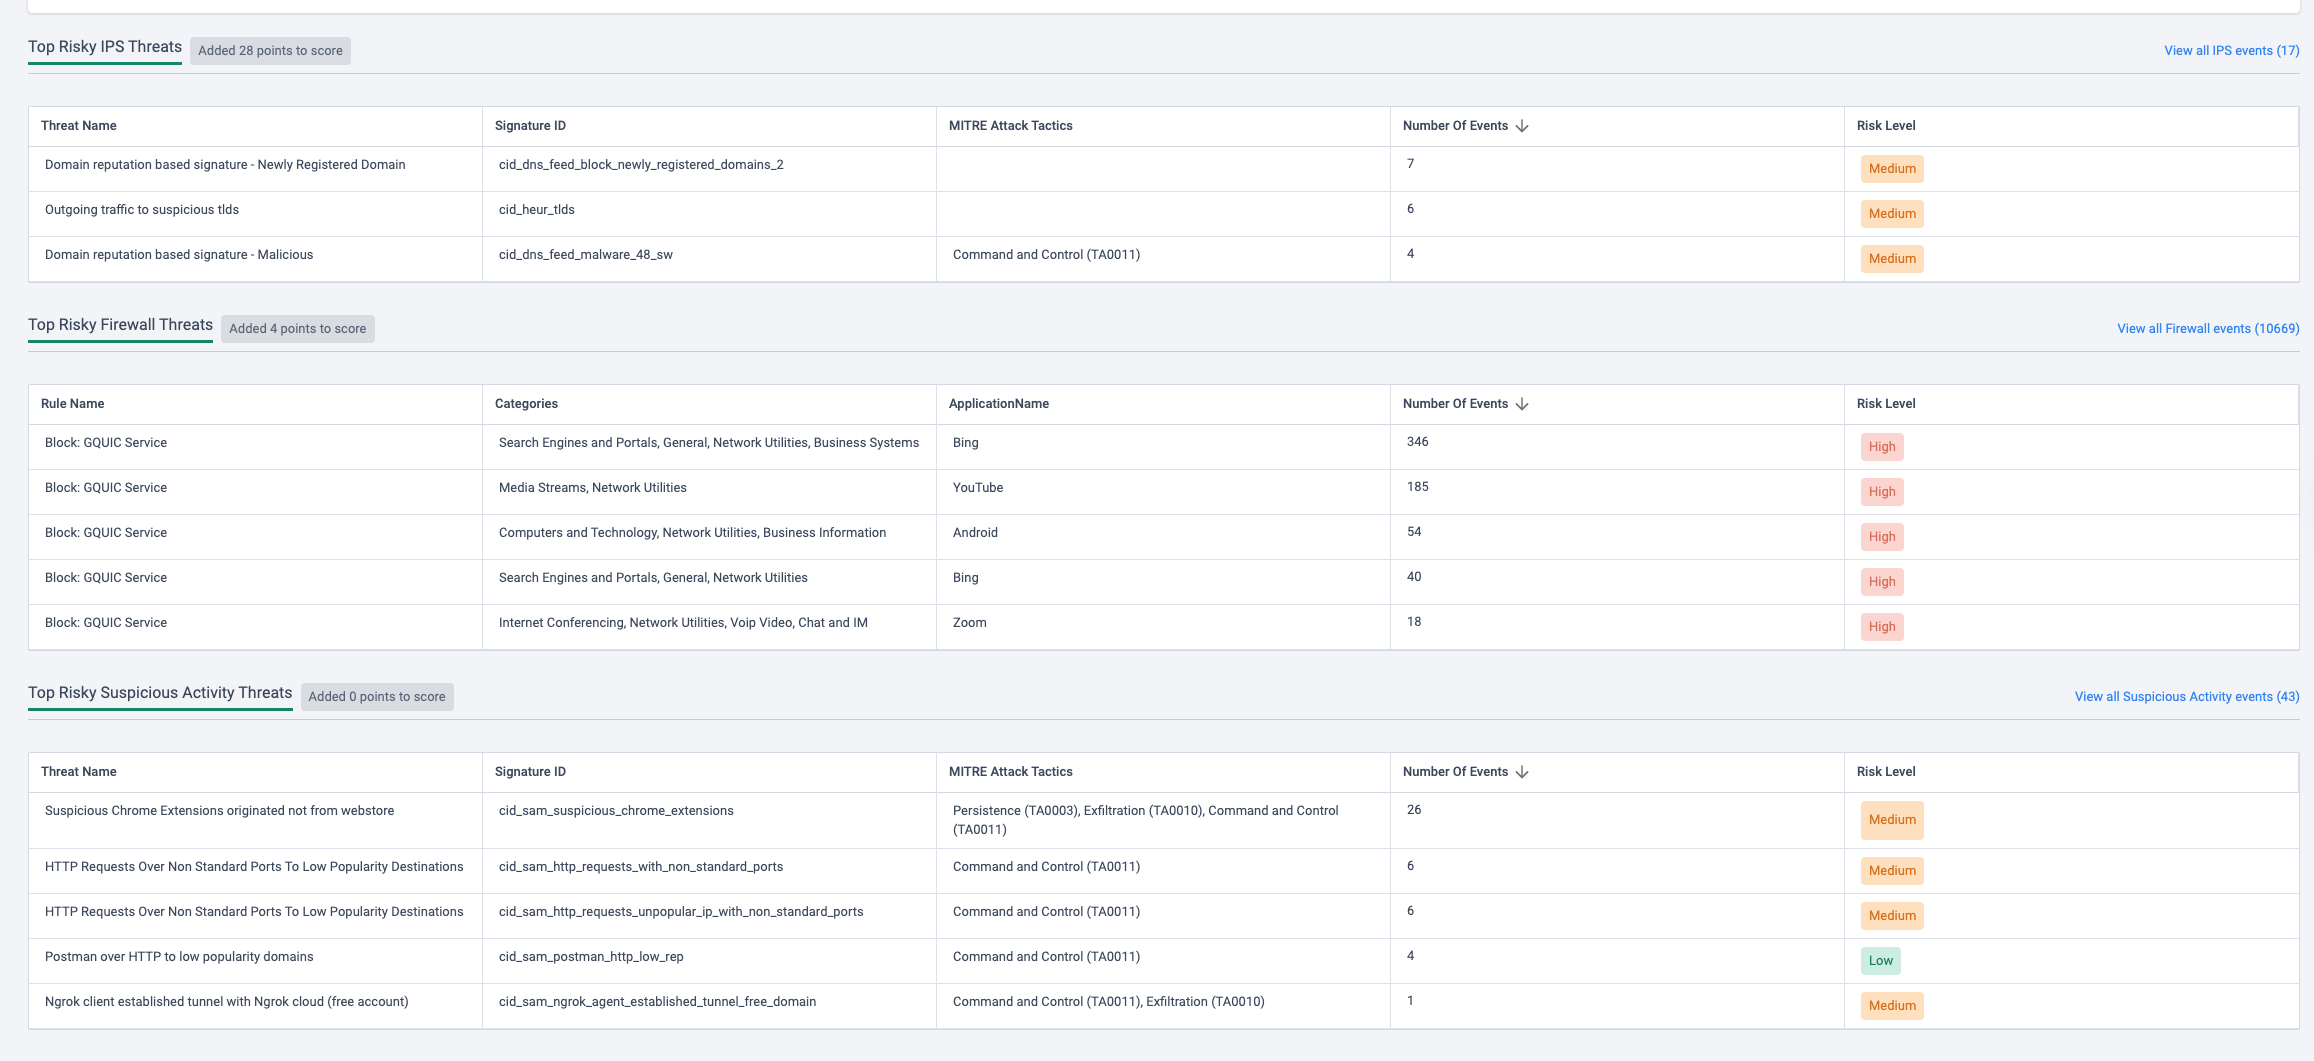The width and height of the screenshot is (2314, 1061).
Task: Click 'Added 0 points to score' badge
Action: (377, 697)
